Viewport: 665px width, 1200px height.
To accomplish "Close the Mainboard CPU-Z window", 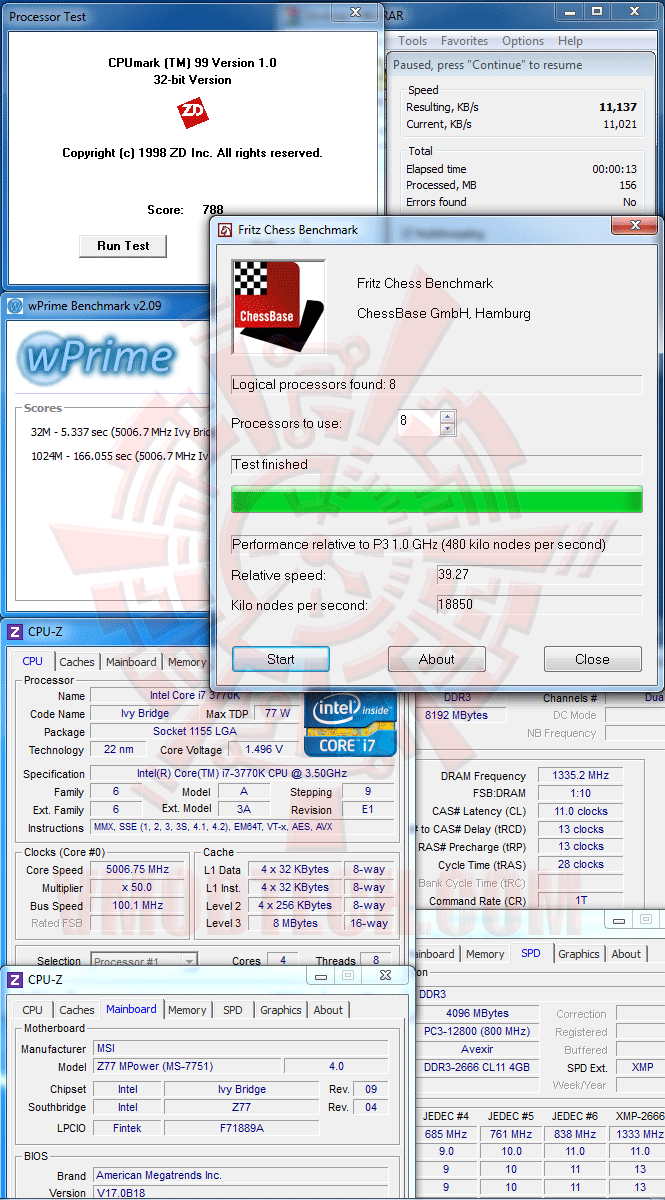I will tap(385, 975).
